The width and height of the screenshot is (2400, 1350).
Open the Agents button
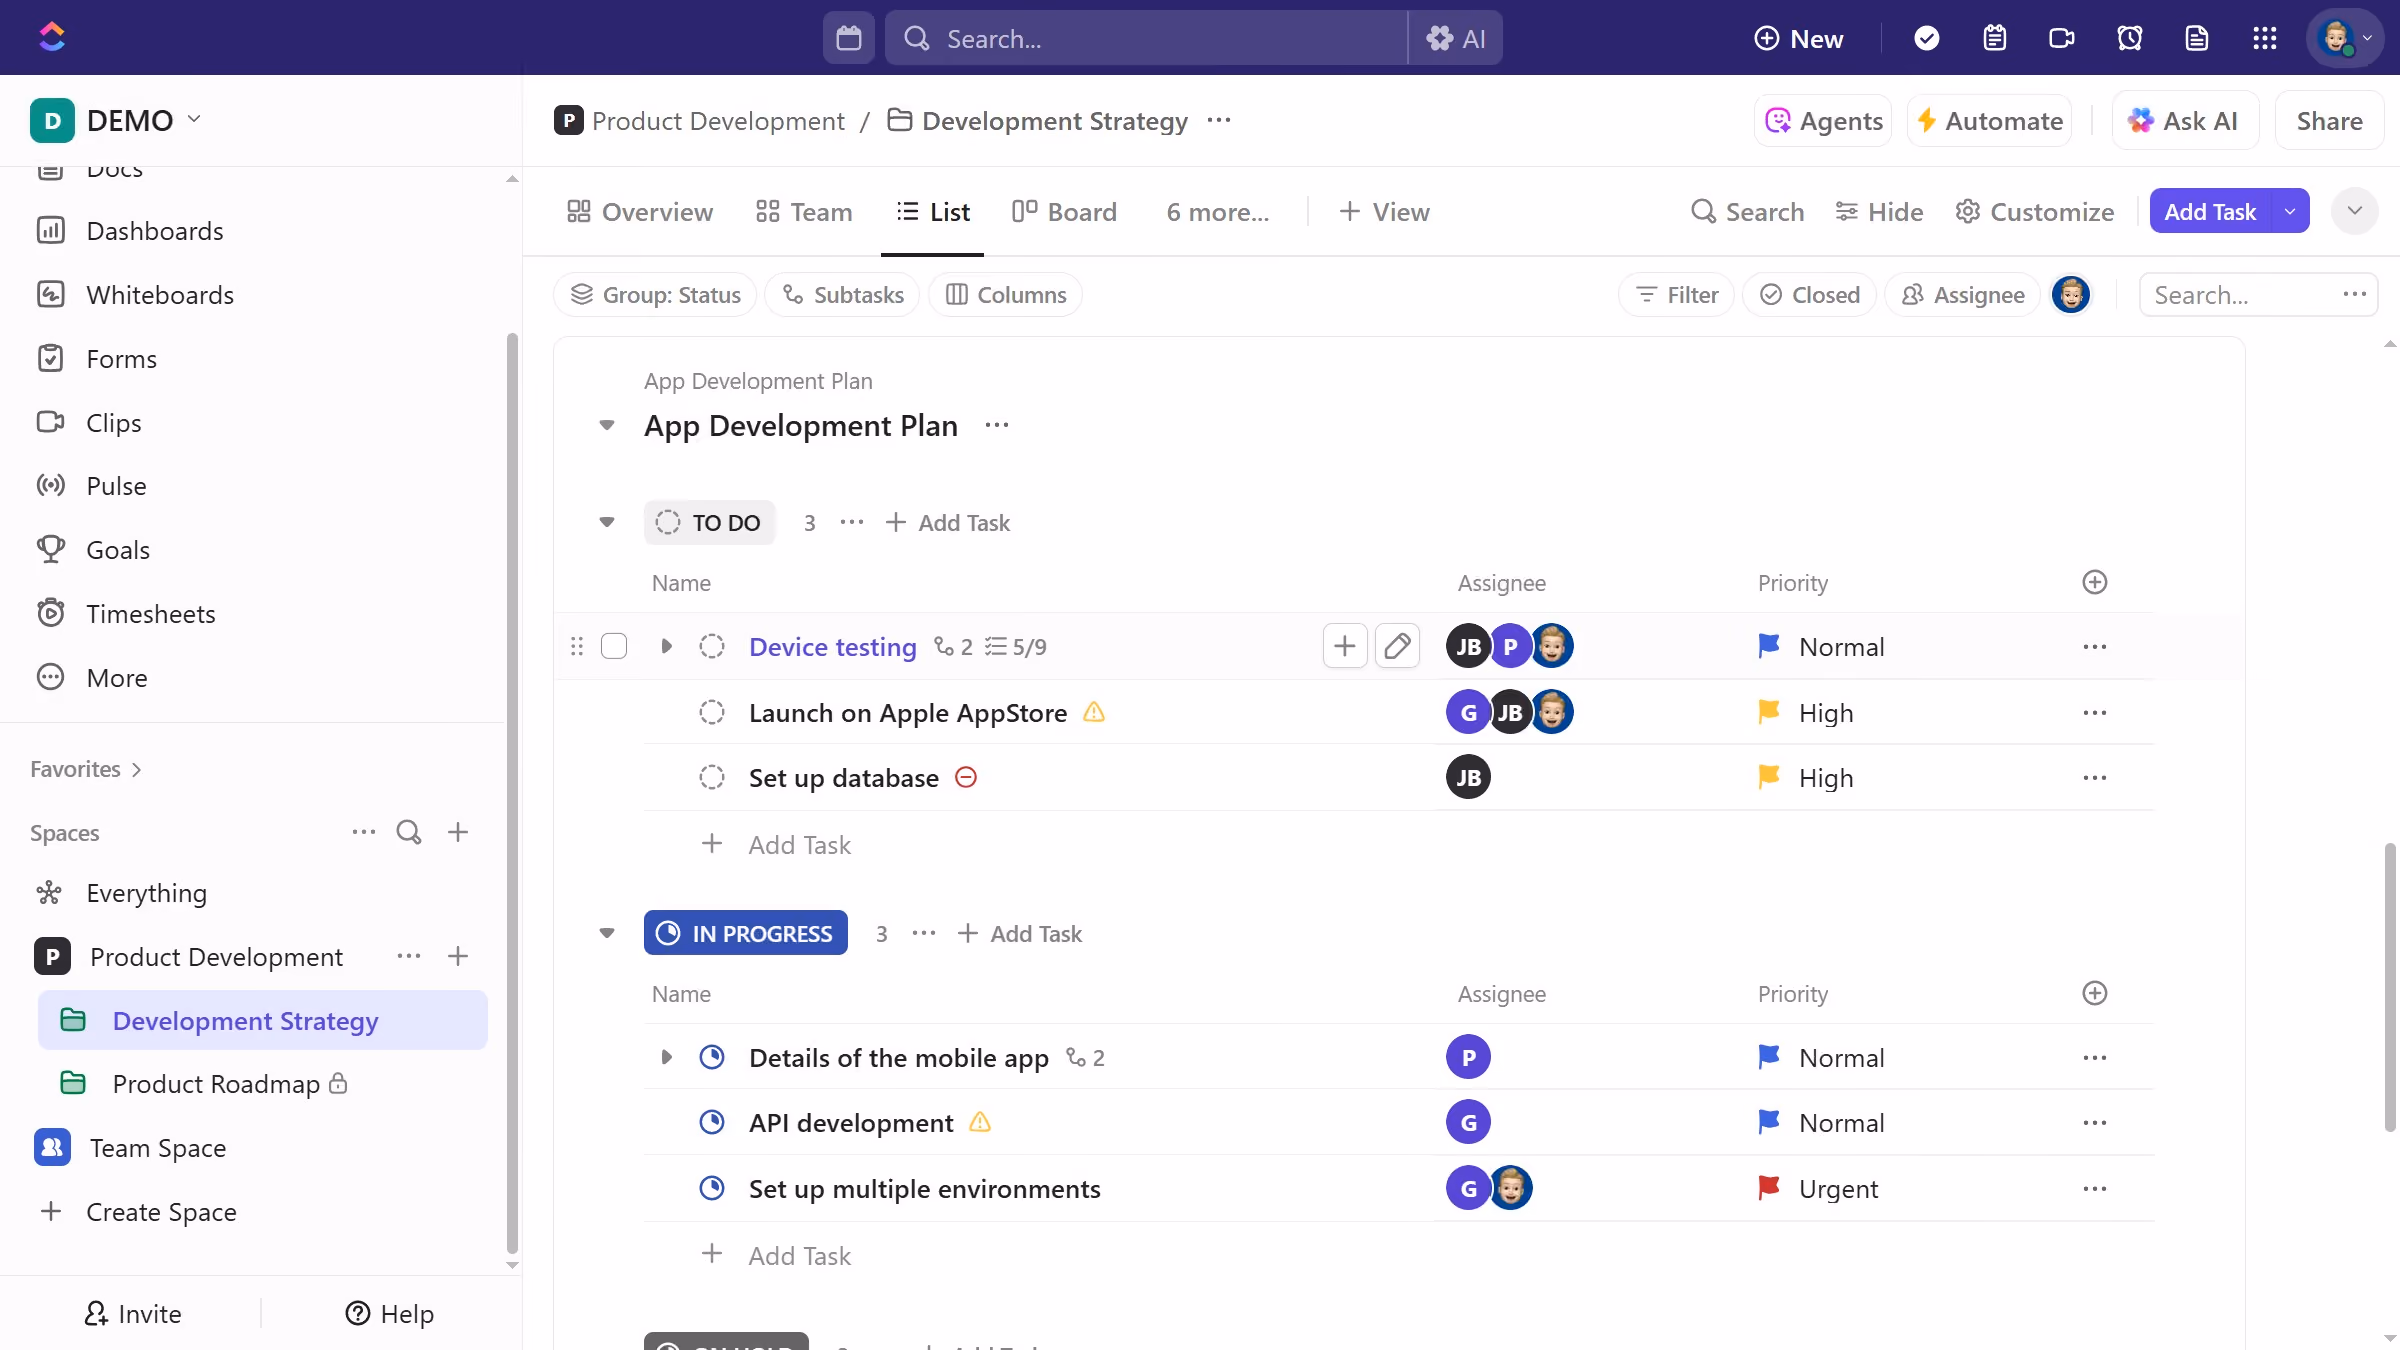point(1823,121)
